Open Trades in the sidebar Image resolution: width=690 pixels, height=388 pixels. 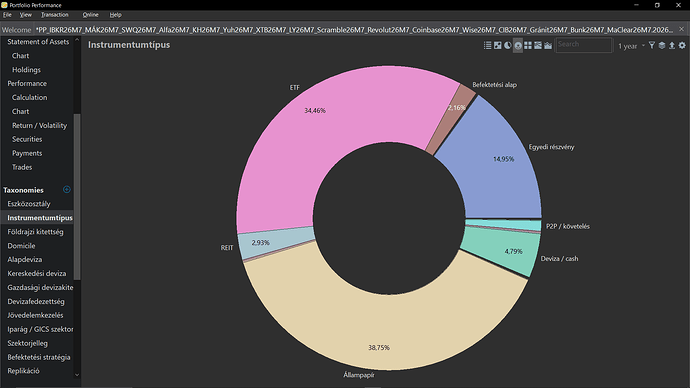pos(22,167)
